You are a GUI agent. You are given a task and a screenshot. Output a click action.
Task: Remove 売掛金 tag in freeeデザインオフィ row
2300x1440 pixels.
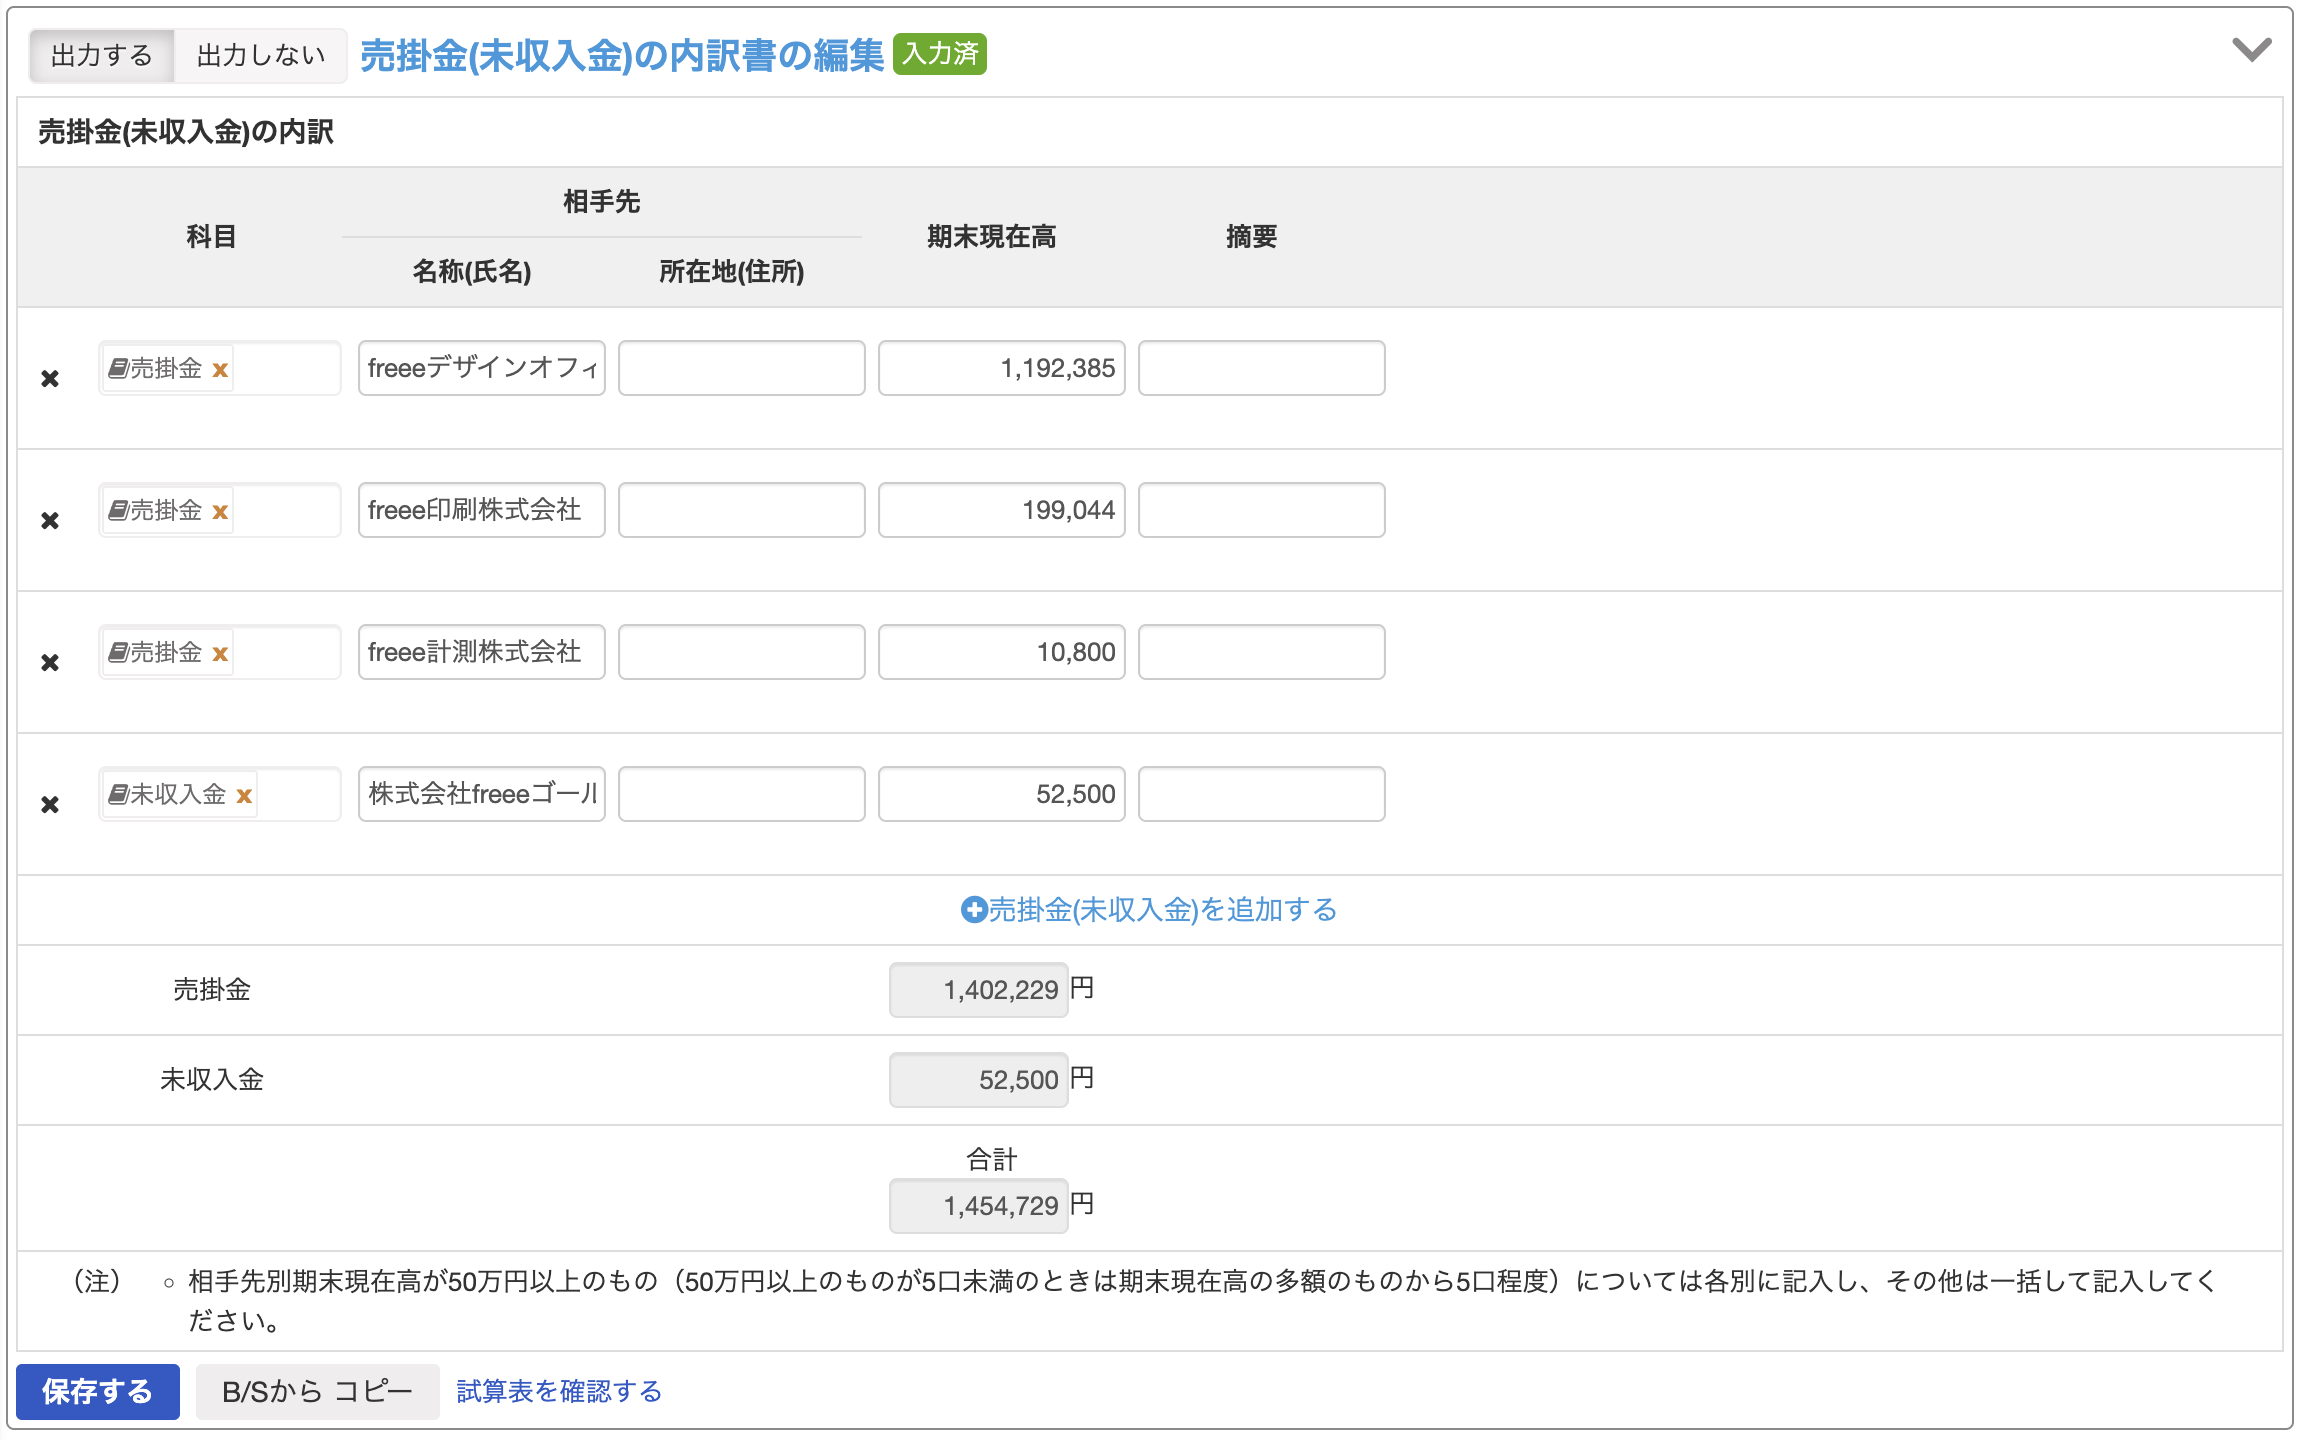click(220, 370)
